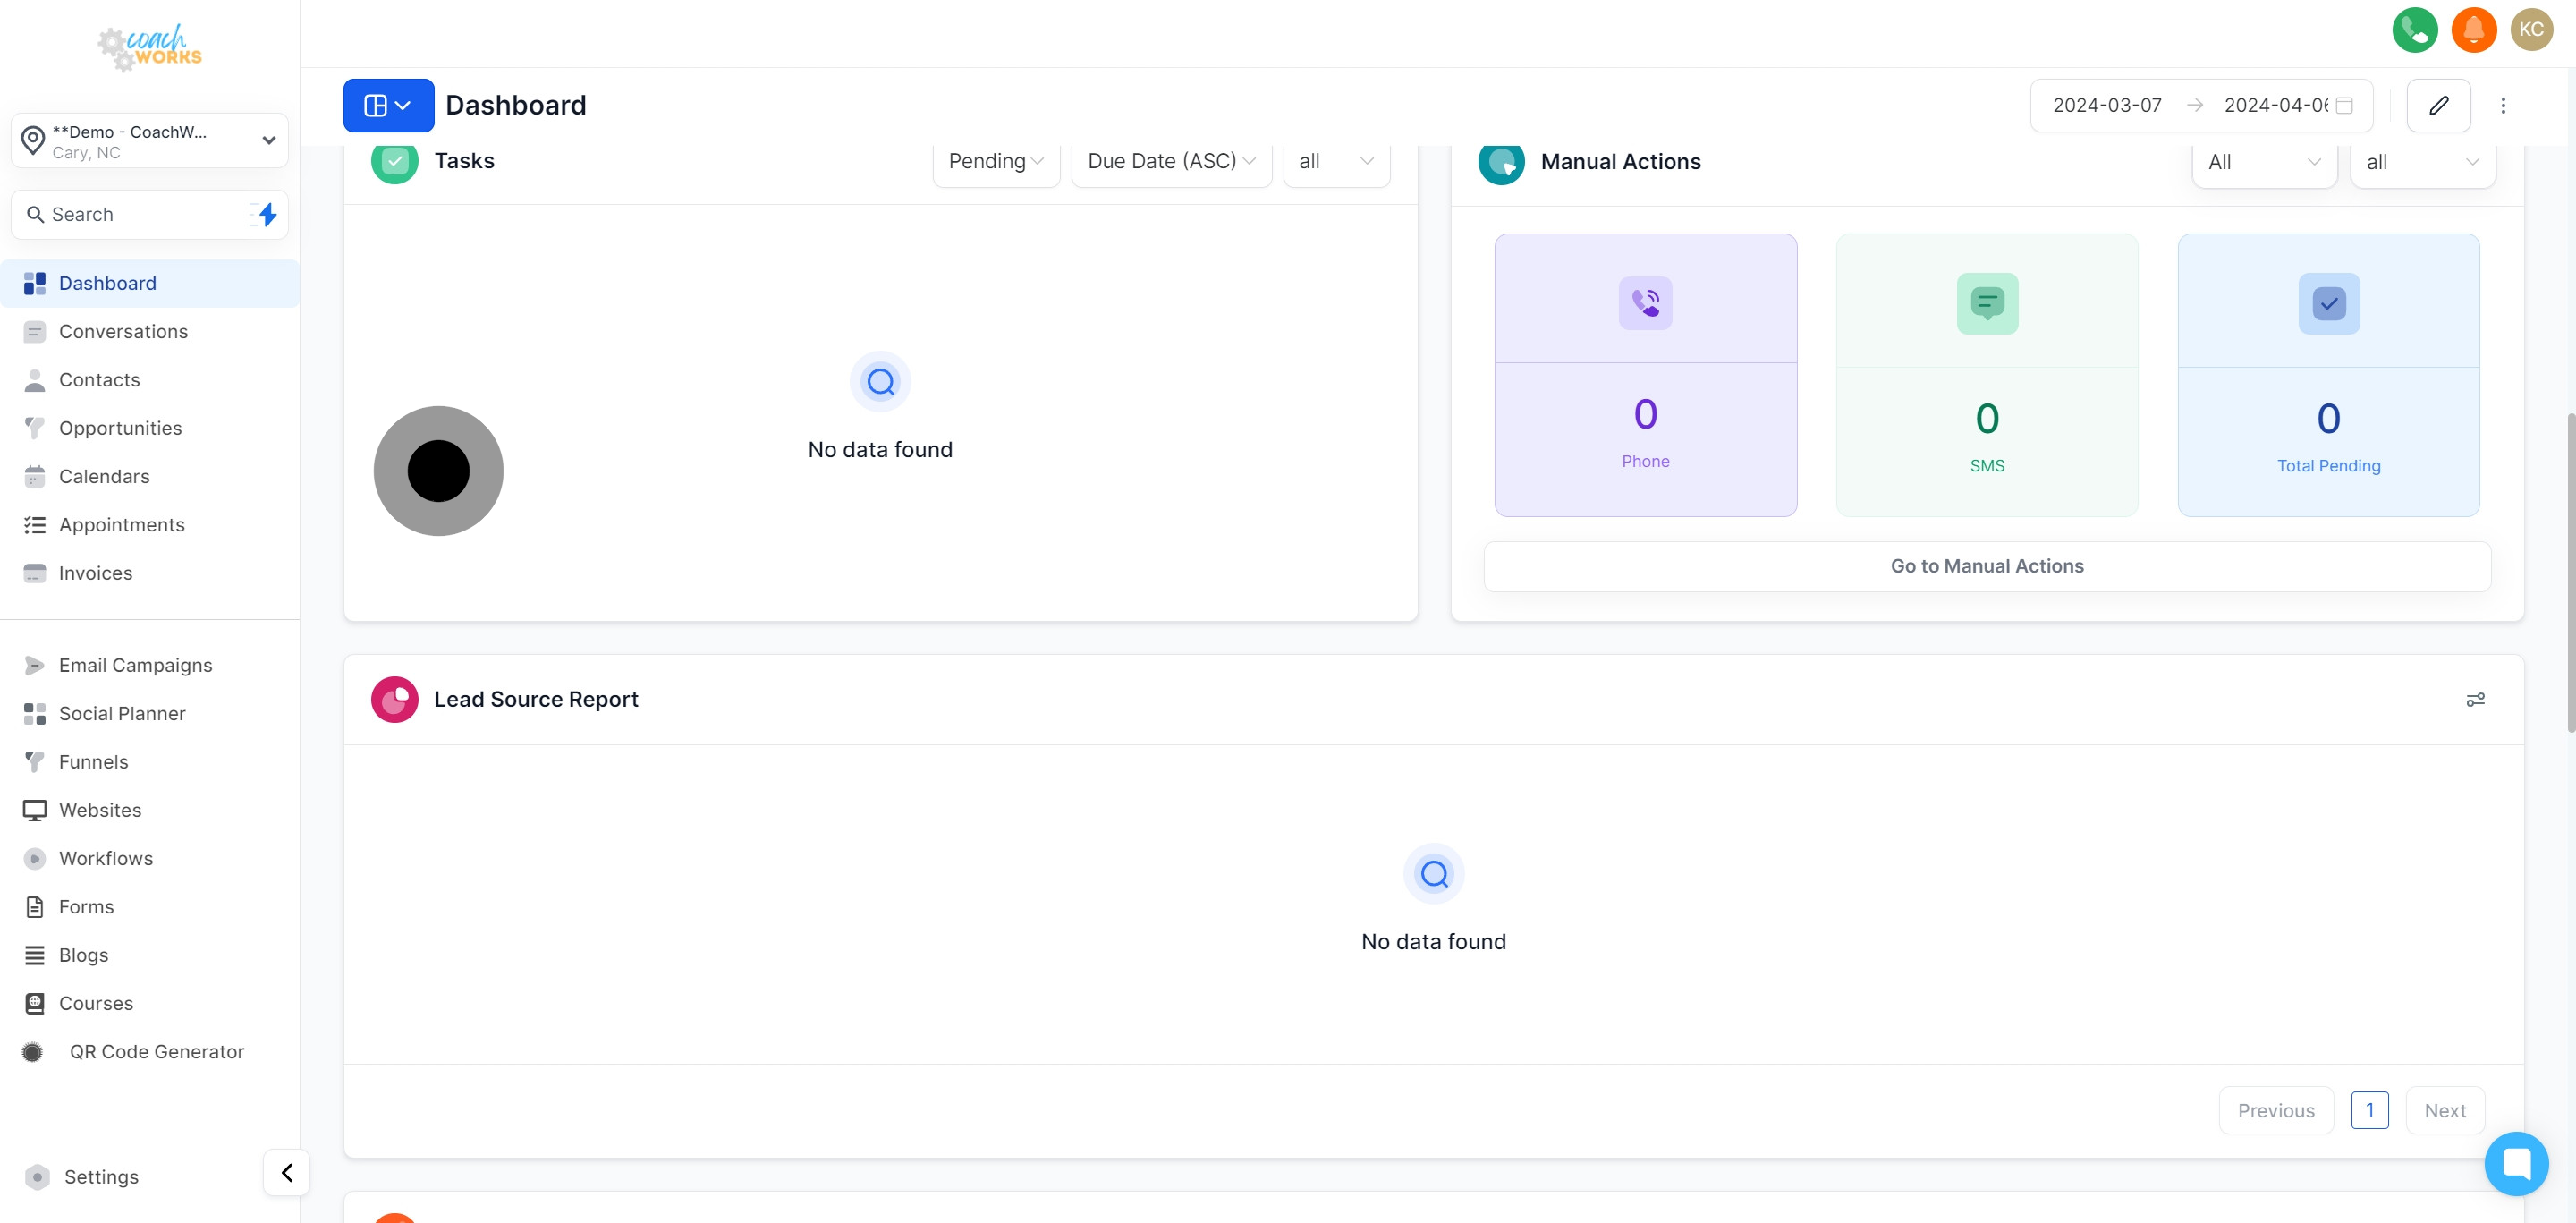Expand the Pending tasks status dropdown
This screenshot has height=1223, width=2576.
click(x=995, y=161)
